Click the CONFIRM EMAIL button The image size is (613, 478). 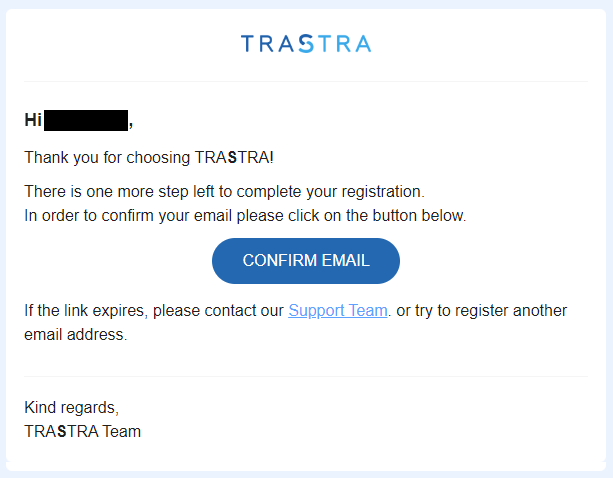306,261
